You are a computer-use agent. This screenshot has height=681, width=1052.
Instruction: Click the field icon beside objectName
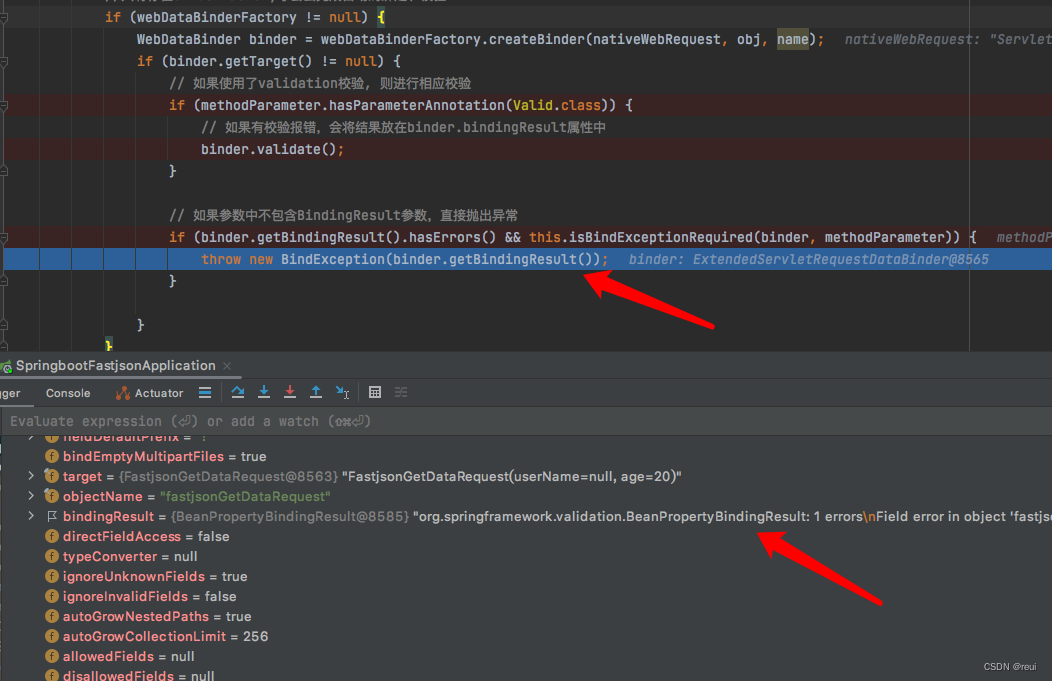coord(52,496)
